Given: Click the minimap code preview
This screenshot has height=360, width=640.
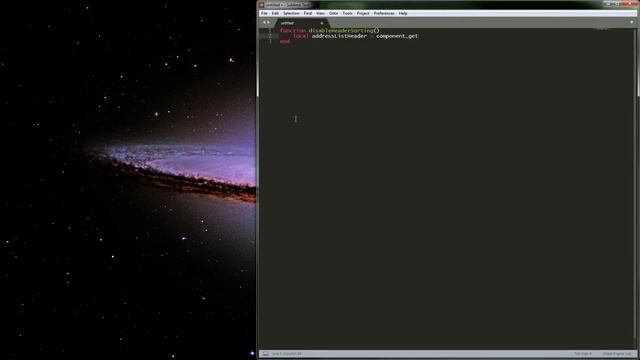Looking at the screenshot, I should (602, 29).
